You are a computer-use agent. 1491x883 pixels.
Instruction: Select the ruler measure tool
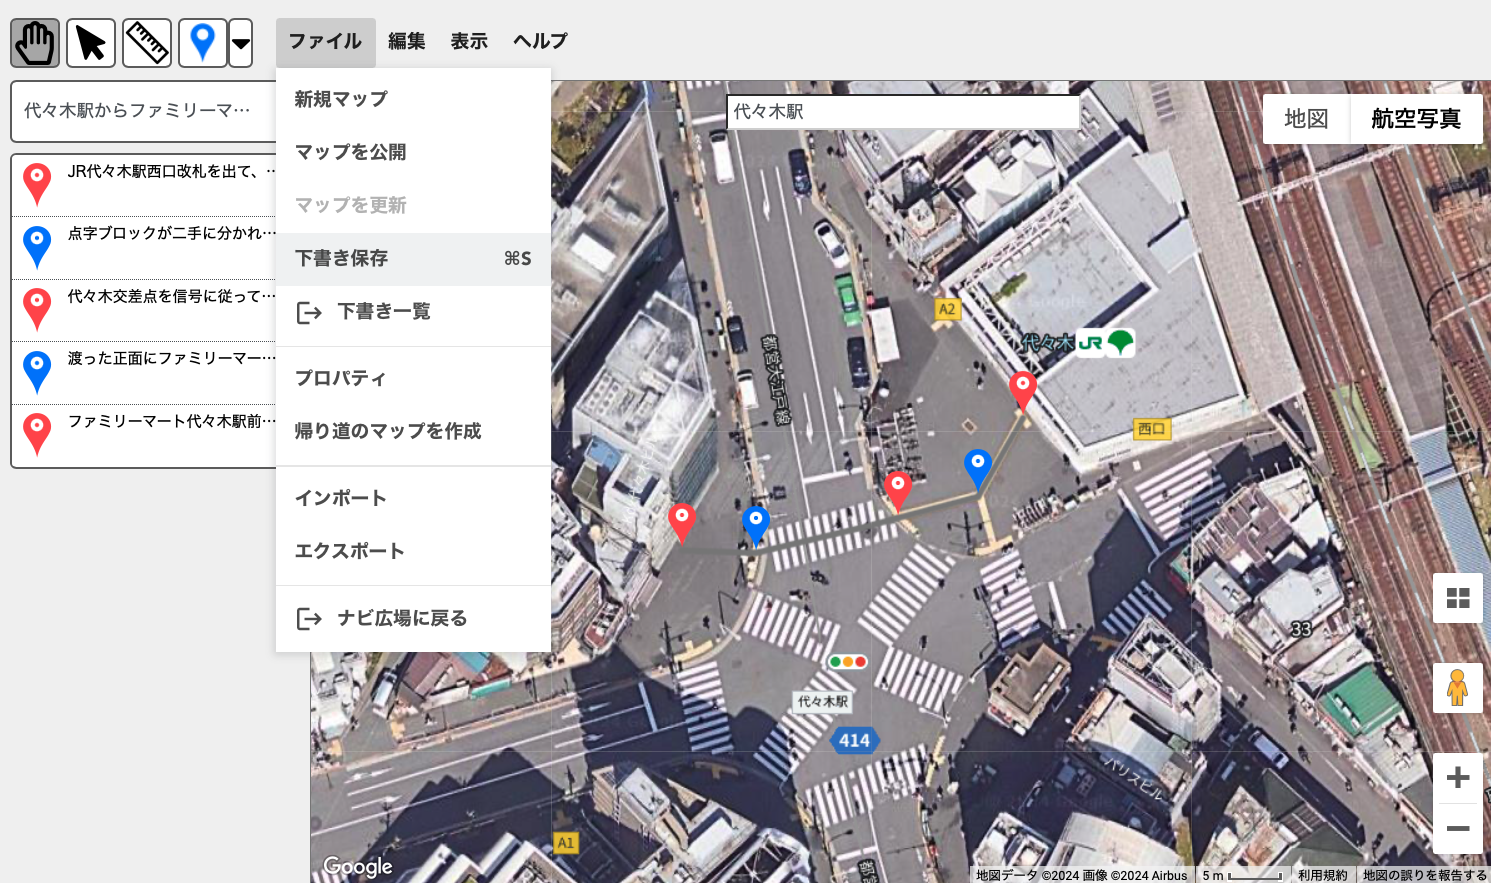coord(147,43)
